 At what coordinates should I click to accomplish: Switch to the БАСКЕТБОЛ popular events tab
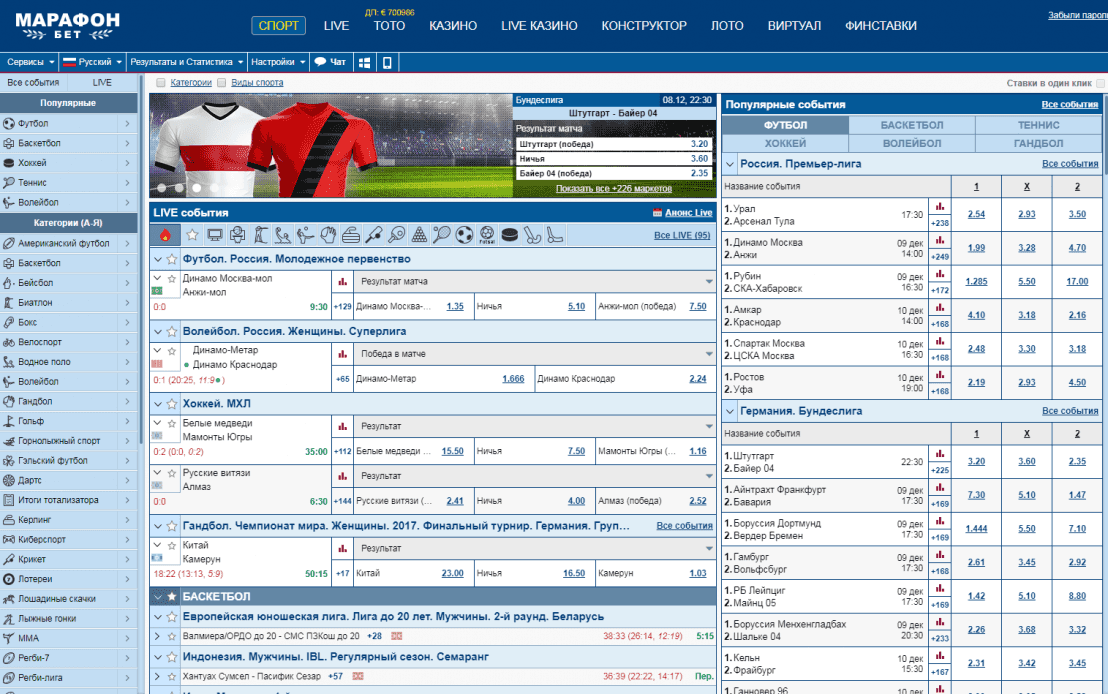click(912, 125)
